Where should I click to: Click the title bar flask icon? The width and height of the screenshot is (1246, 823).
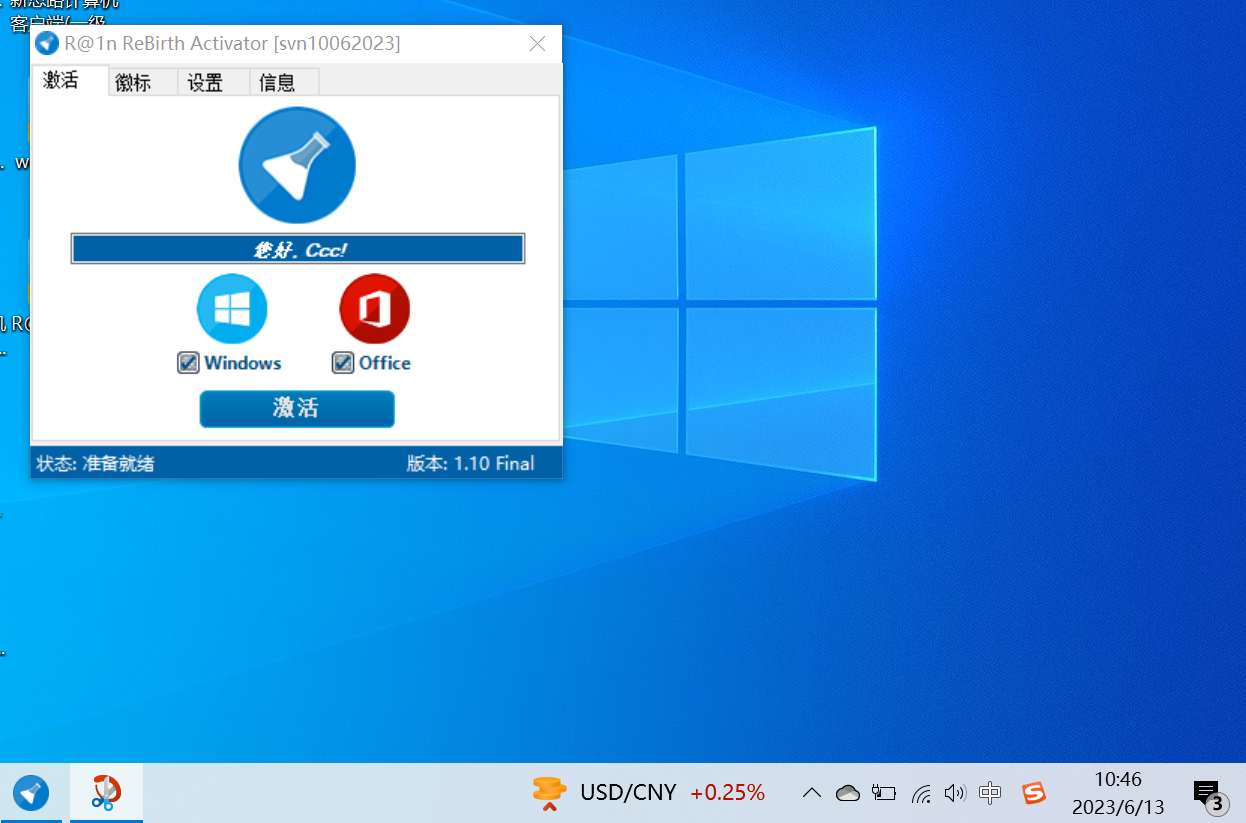[47, 44]
